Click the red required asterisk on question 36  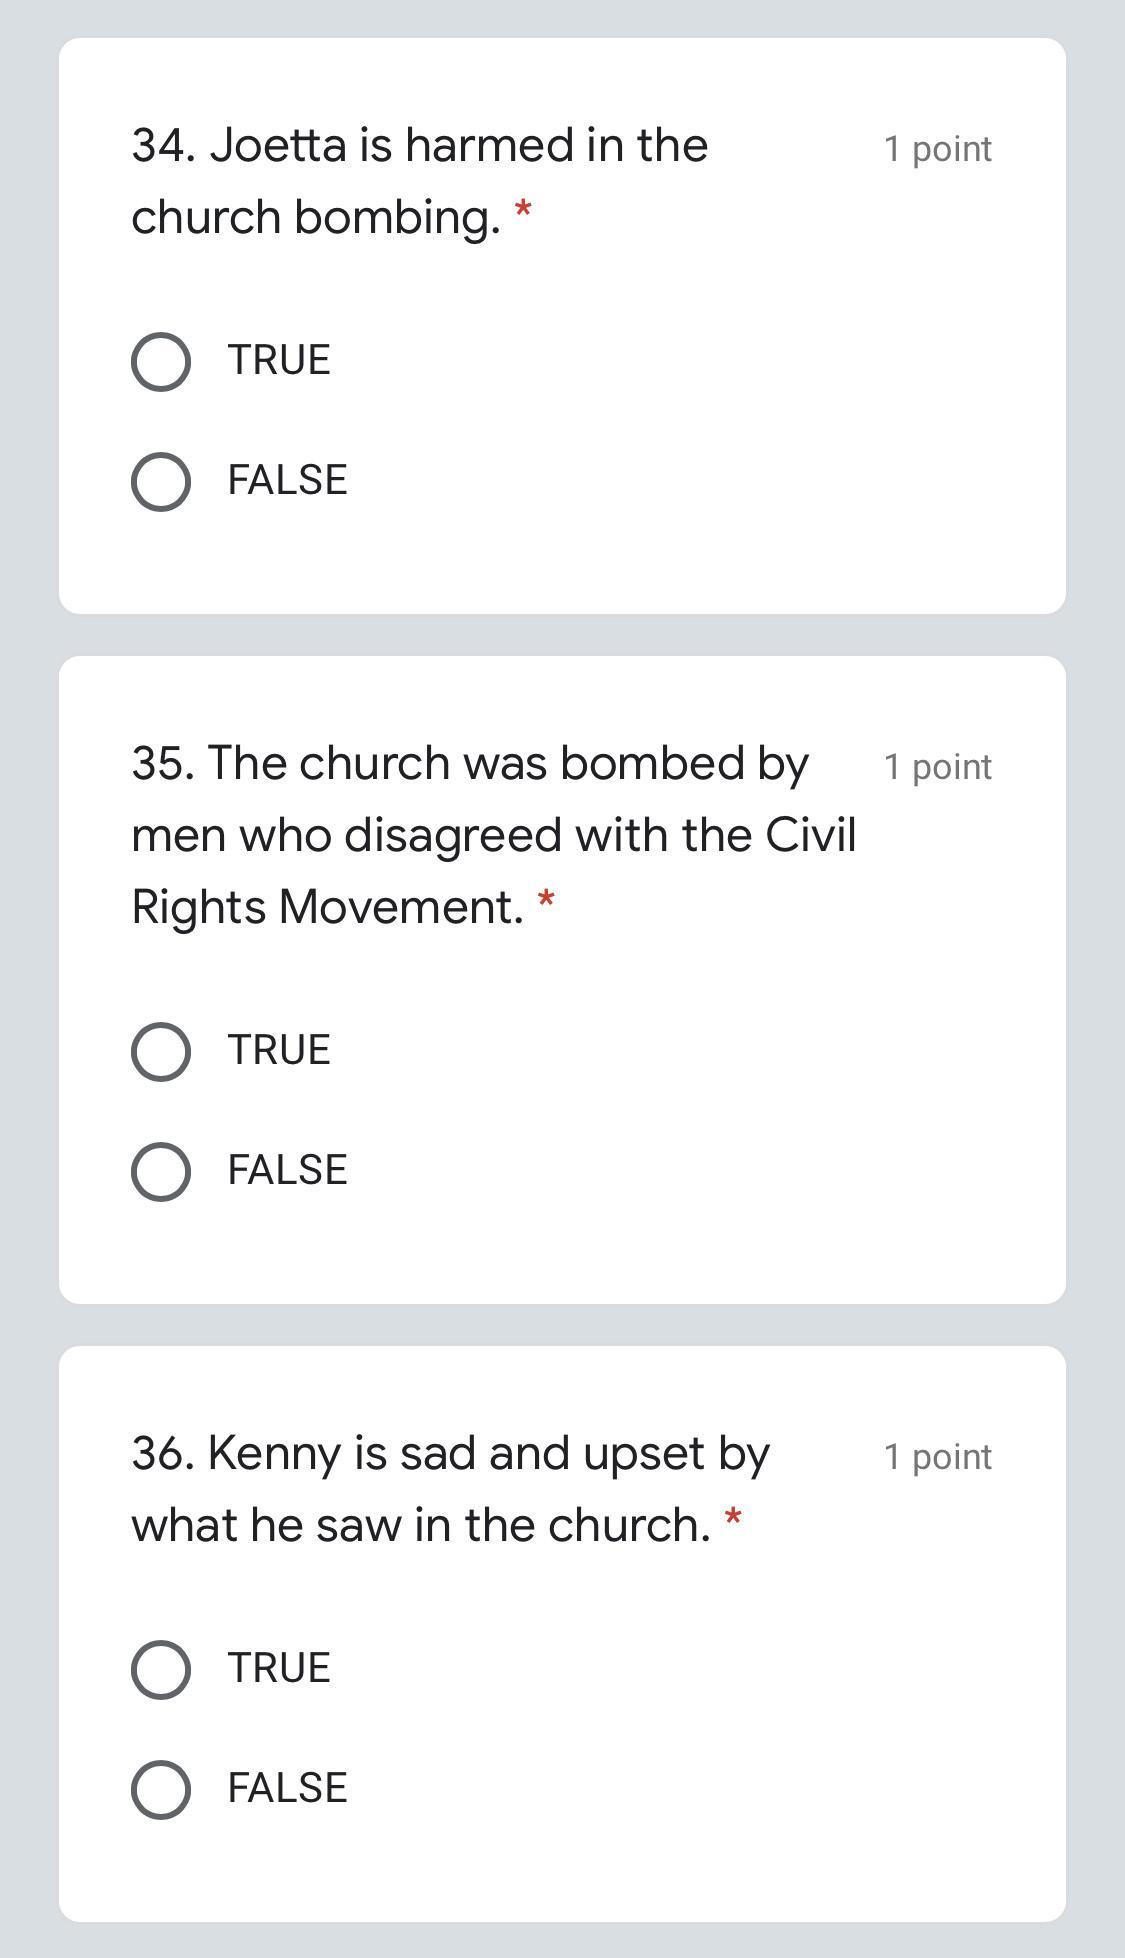[x=733, y=1519]
